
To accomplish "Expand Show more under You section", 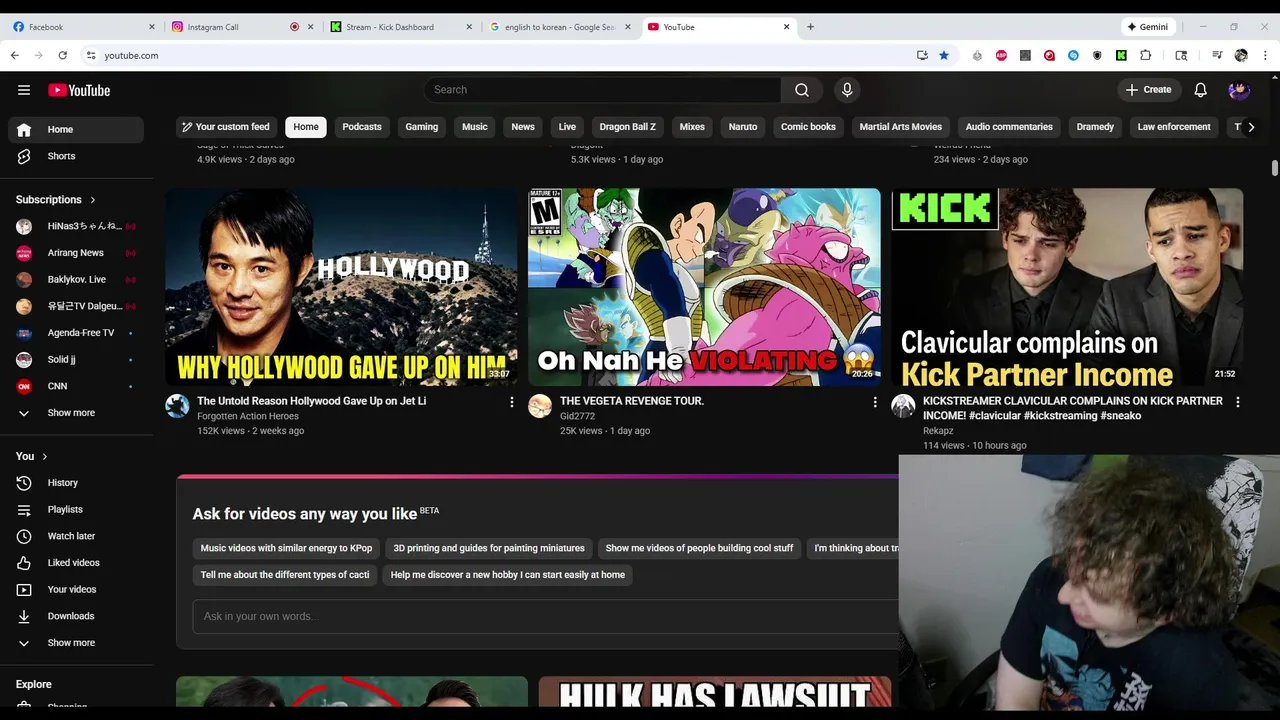I will (76, 643).
